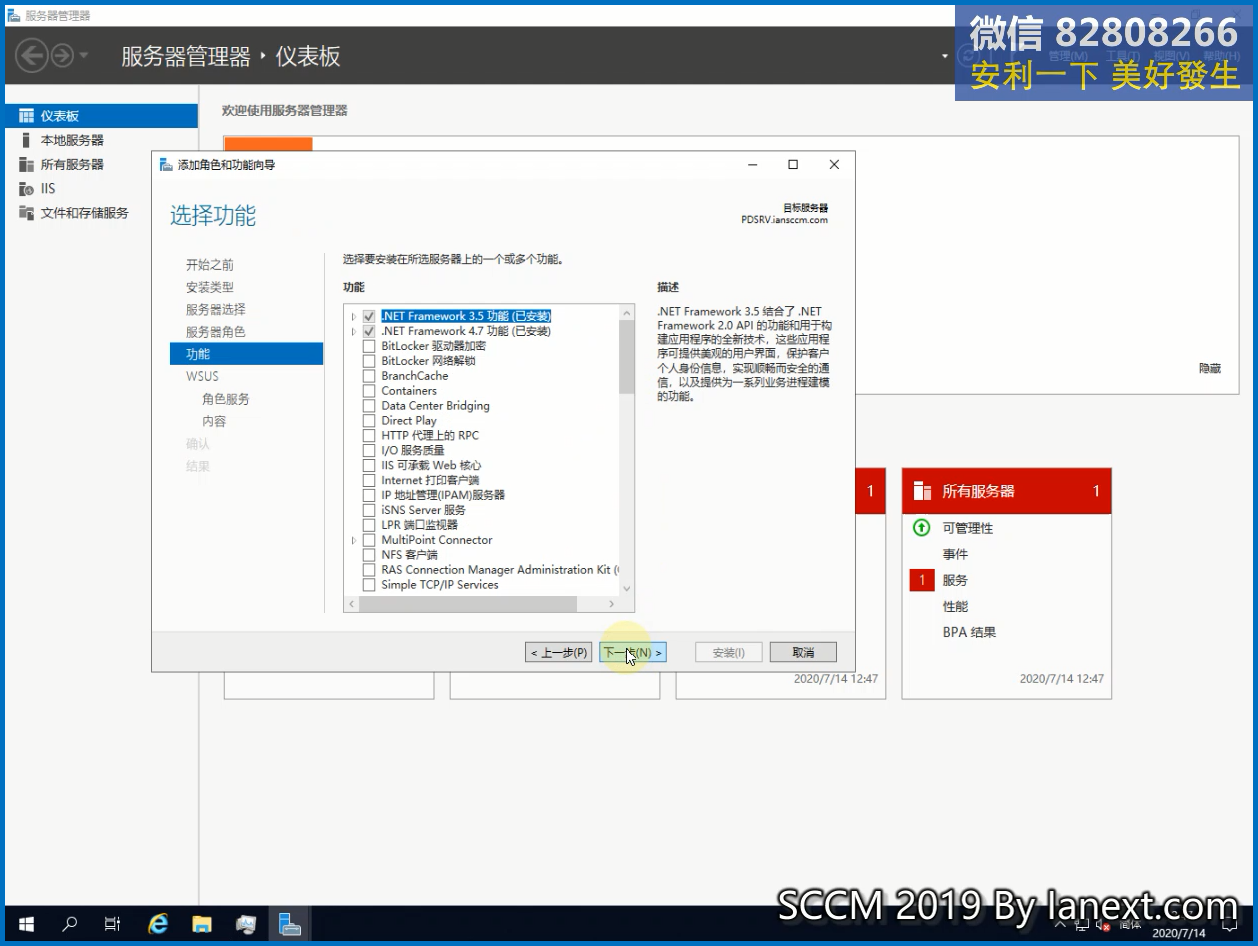Click the 本地服务器 icon in sidebar

click(x=27, y=140)
